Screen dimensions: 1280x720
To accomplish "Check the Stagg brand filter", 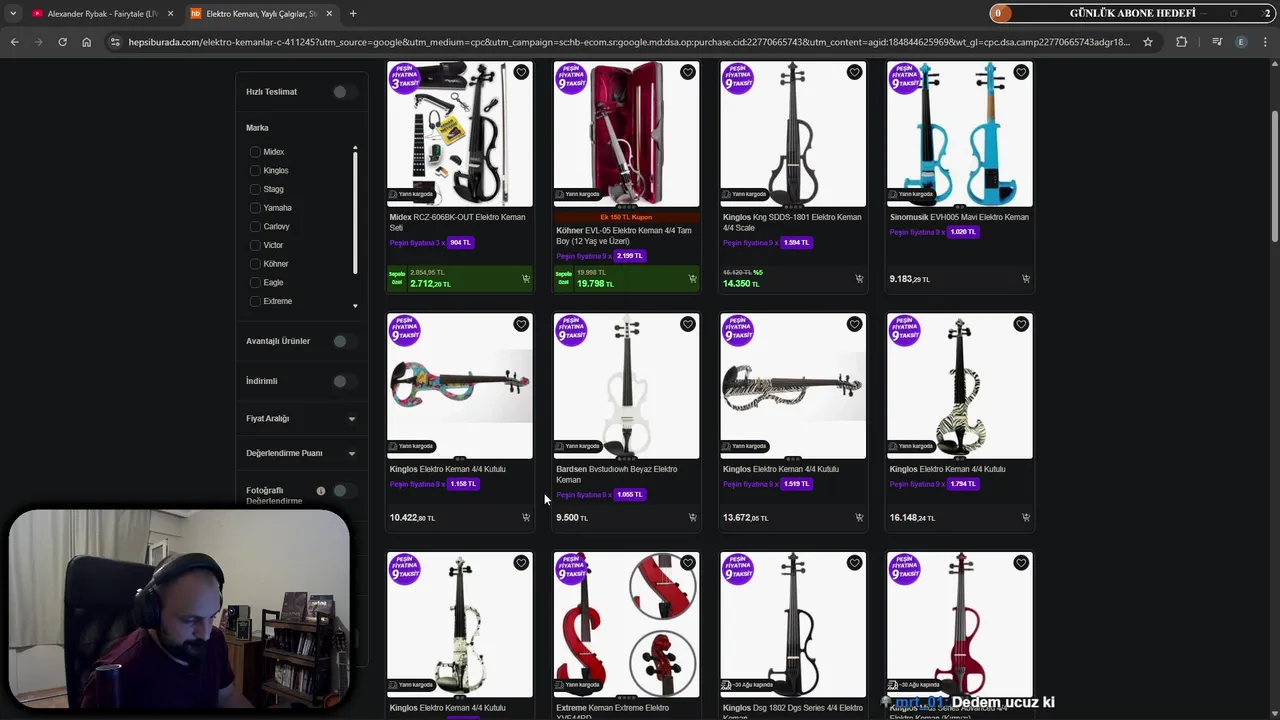I will tap(255, 189).
